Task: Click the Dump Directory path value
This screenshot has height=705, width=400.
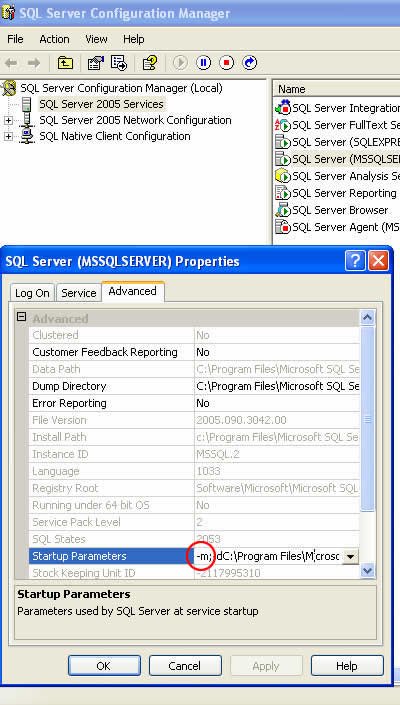Action: [x=278, y=386]
